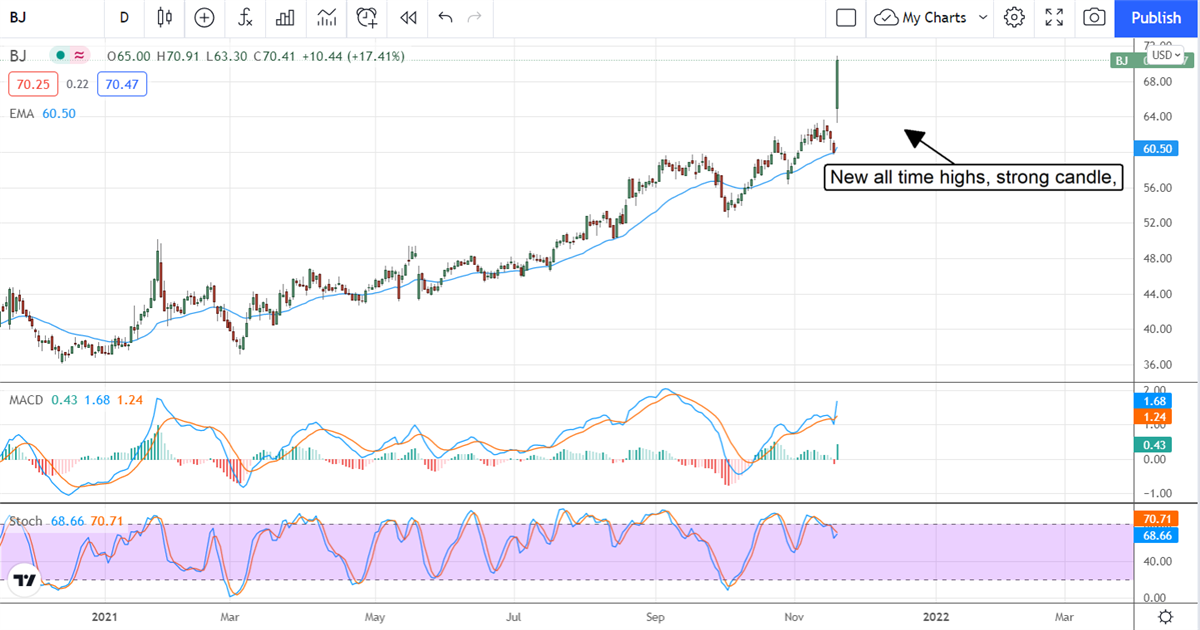Select the EMA 60.50 indicator legend
Image resolution: width=1200 pixels, height=630 pixels.
[42, 114]
